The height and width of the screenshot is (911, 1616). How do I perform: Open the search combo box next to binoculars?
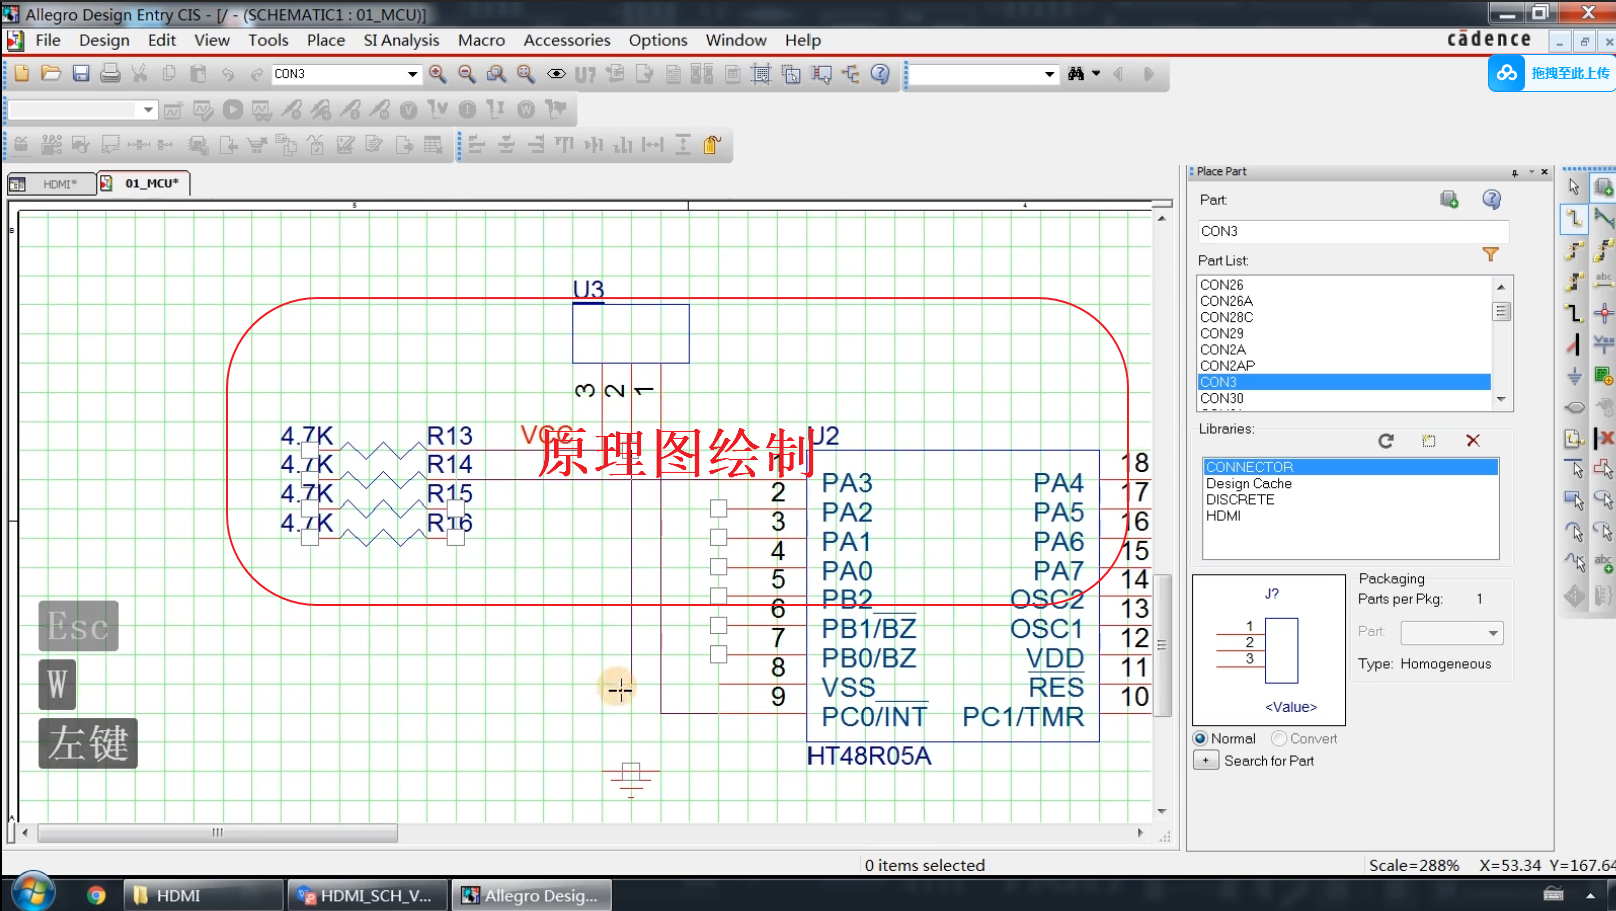pos(1049,74)
